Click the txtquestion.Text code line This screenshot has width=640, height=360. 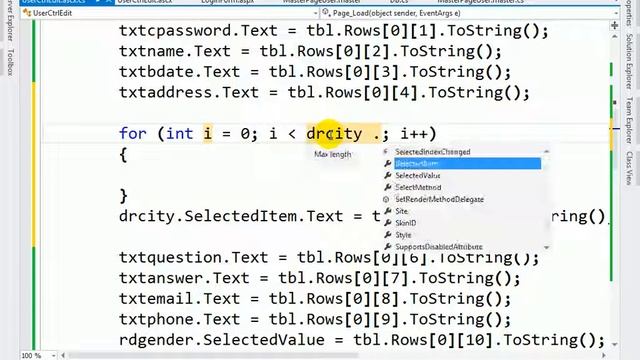(x=329, y=258)
